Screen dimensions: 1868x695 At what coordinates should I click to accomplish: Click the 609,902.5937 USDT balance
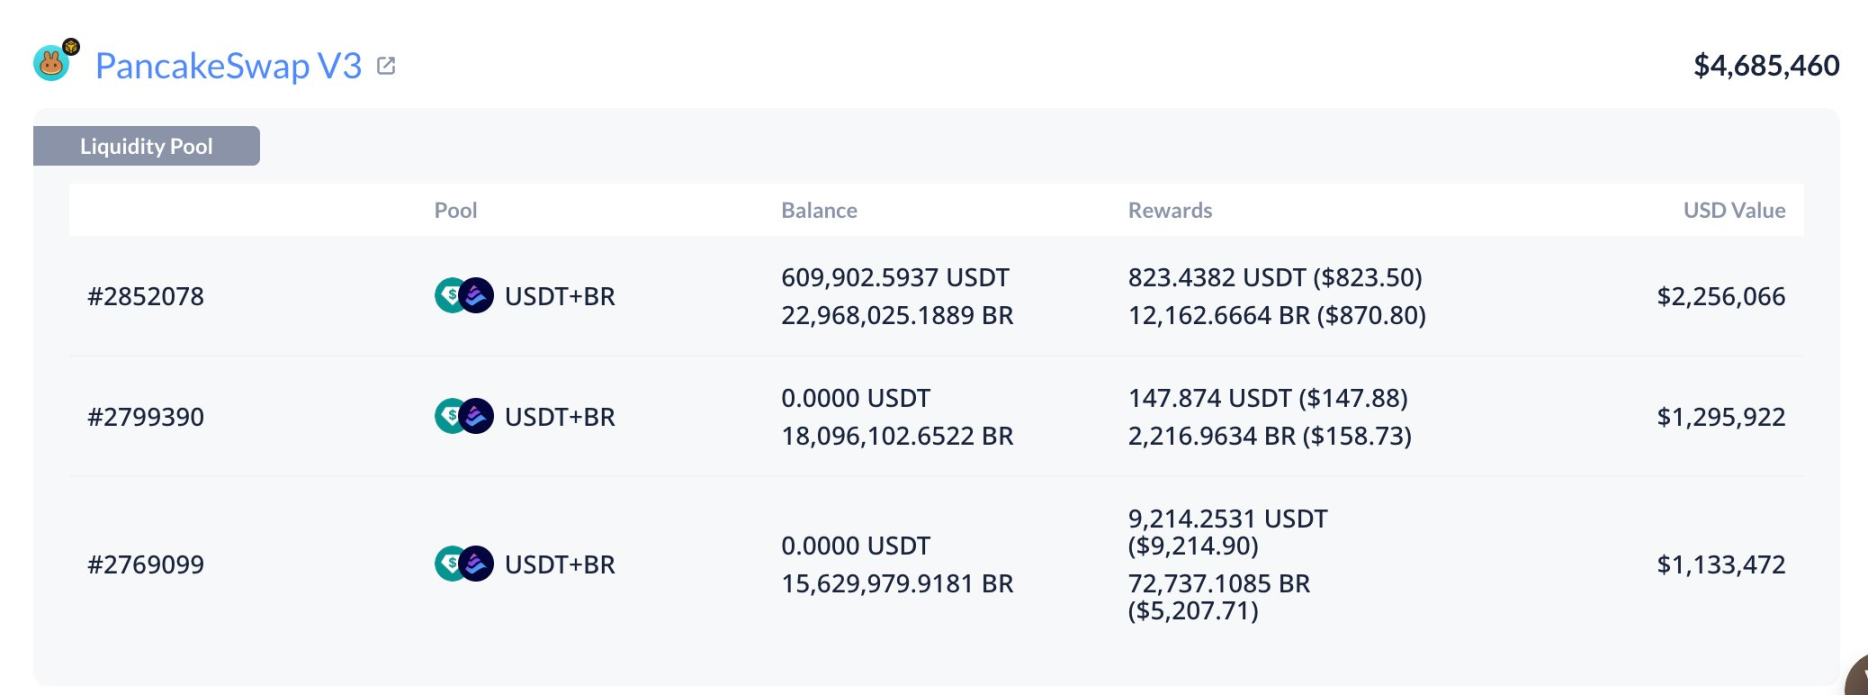coord(895,277)
